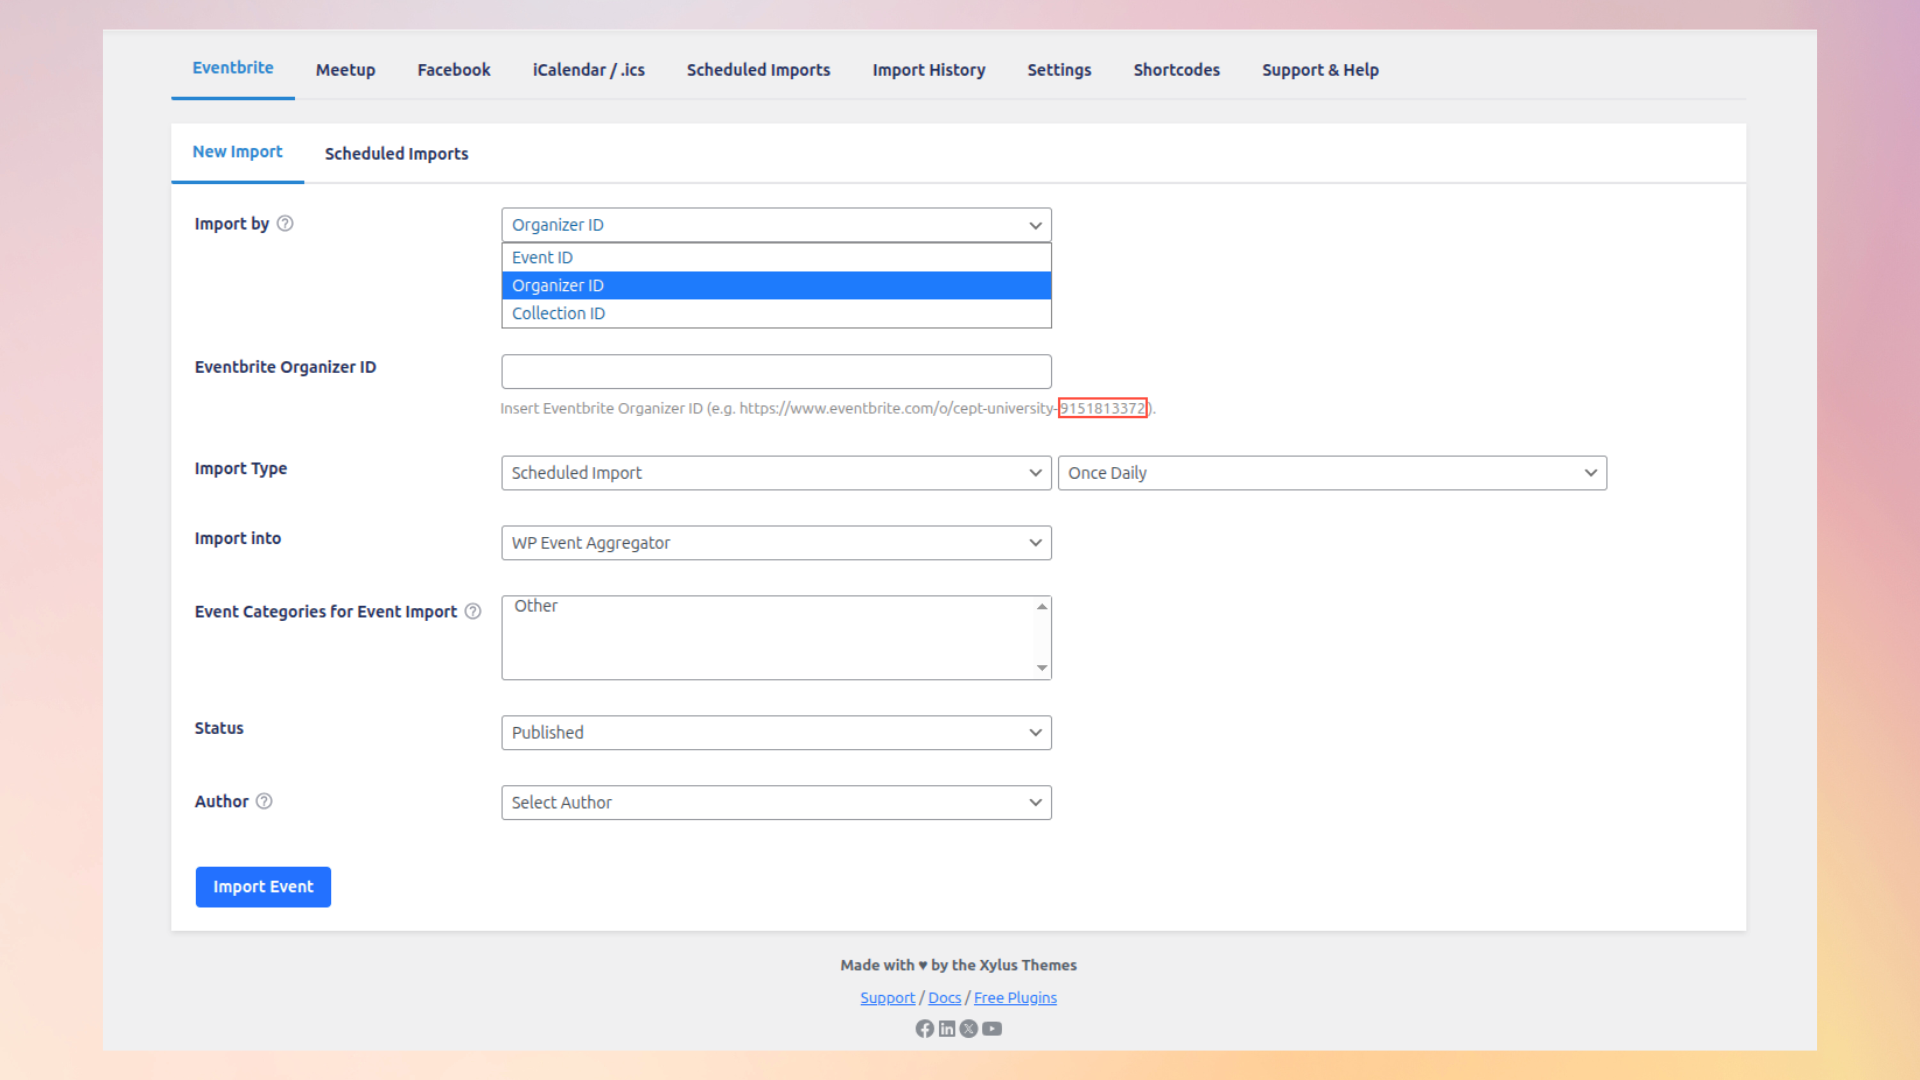1920x1080 pixels.
Task: Click the Eventbrite Organizer ID input field
Action: click(776, 371)
